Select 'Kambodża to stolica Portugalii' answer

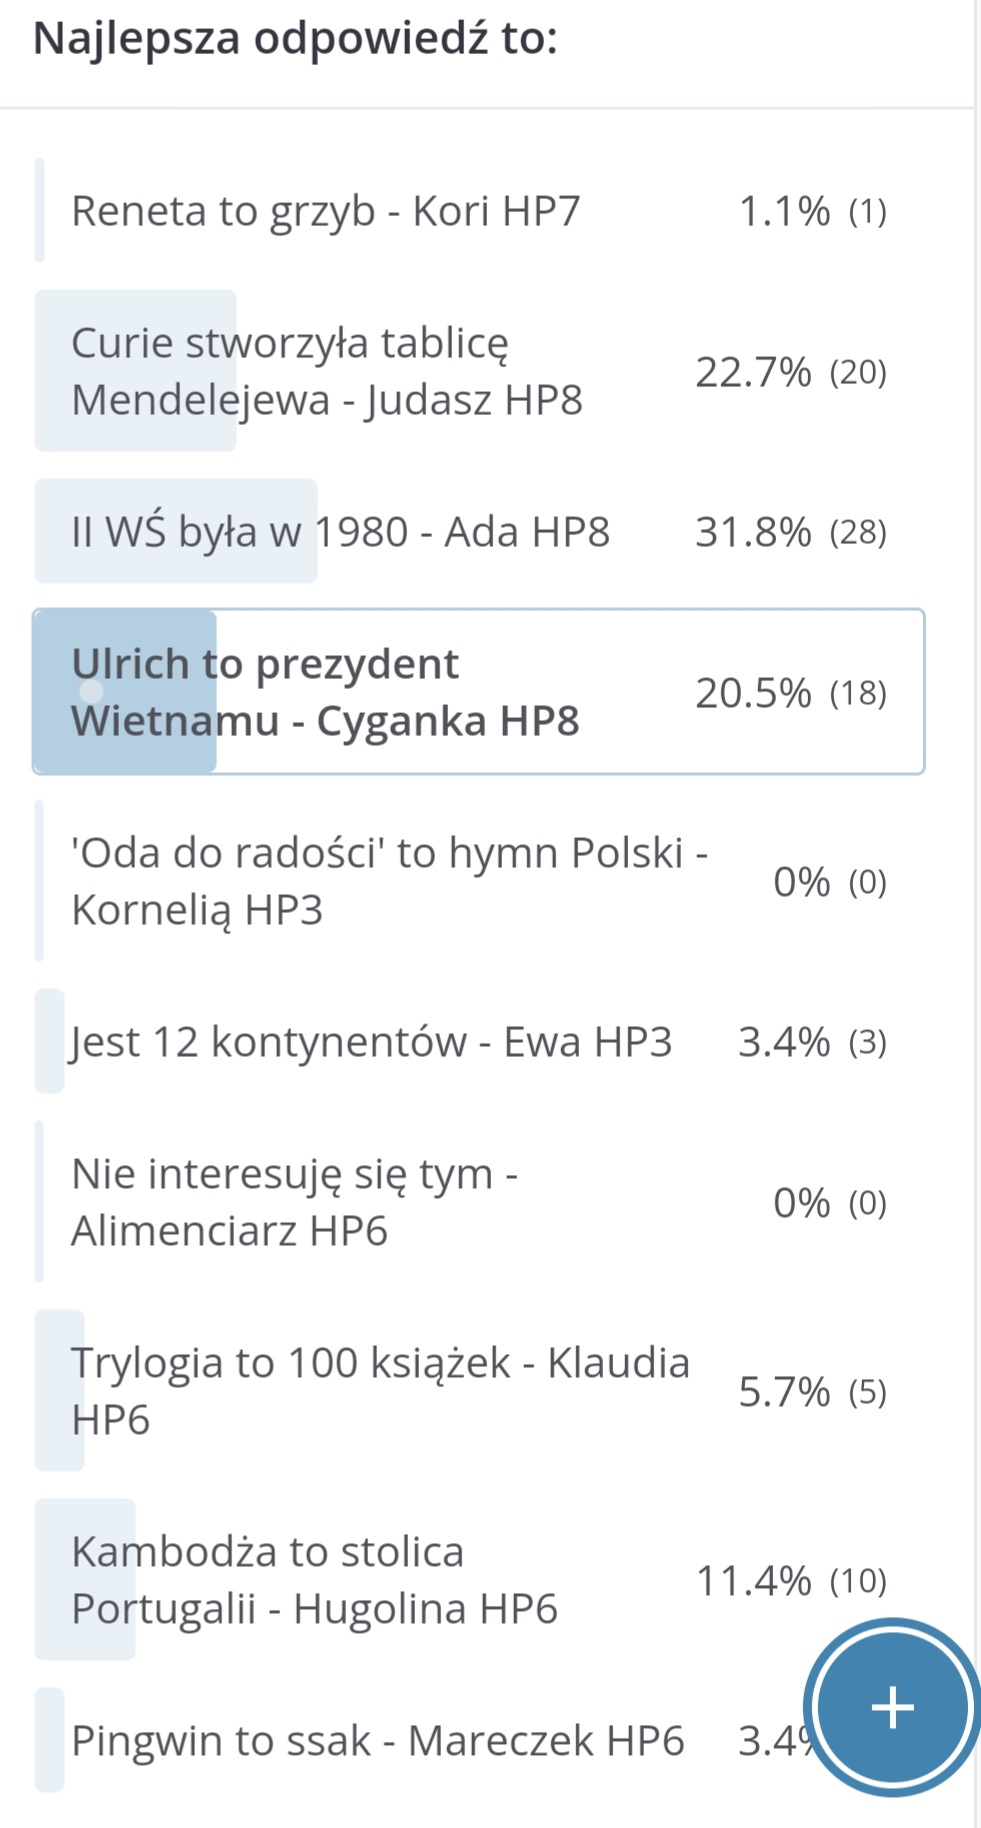[314, 1580]
